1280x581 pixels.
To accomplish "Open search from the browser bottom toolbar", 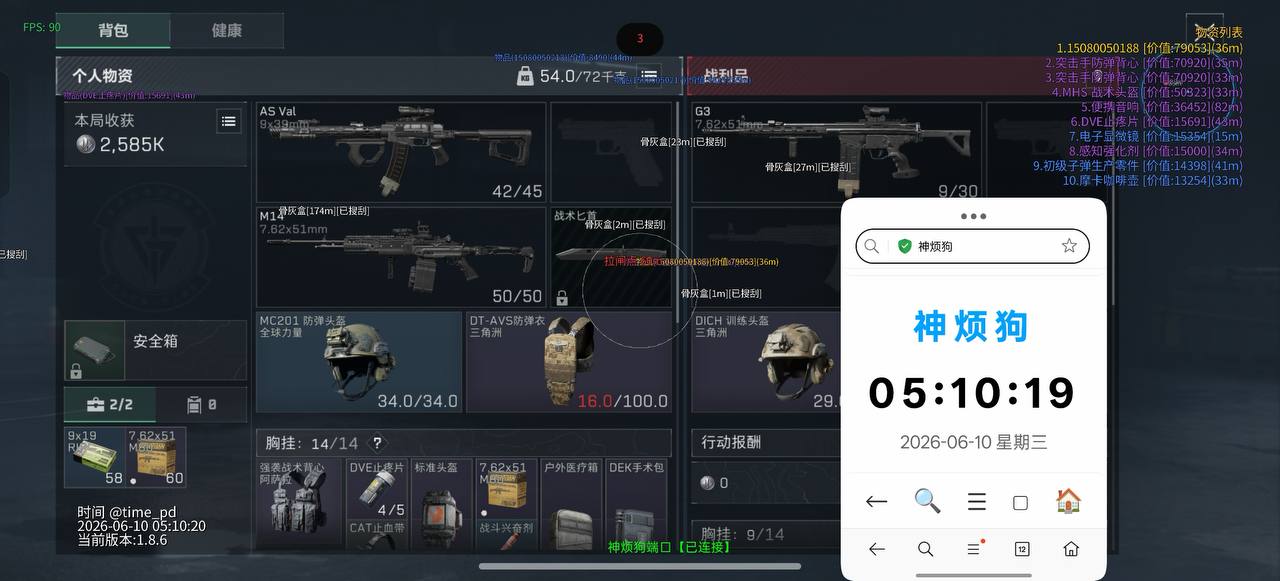I will [925, 549].
